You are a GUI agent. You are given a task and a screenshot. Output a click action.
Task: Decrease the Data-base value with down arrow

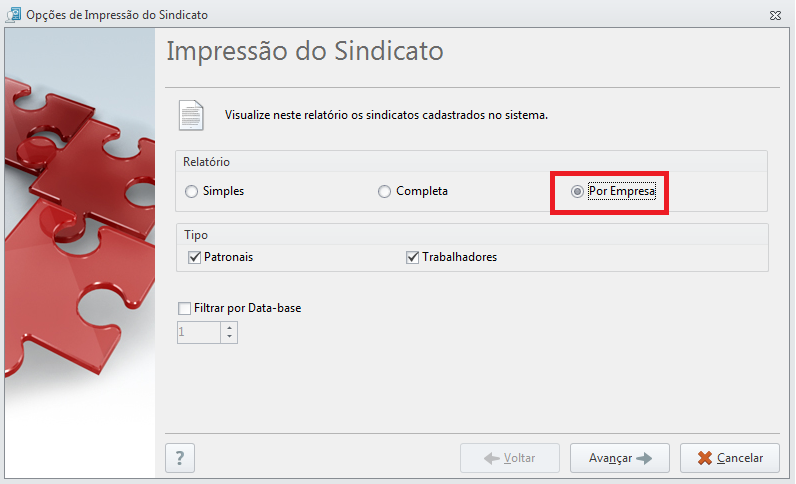pos(229,337)
